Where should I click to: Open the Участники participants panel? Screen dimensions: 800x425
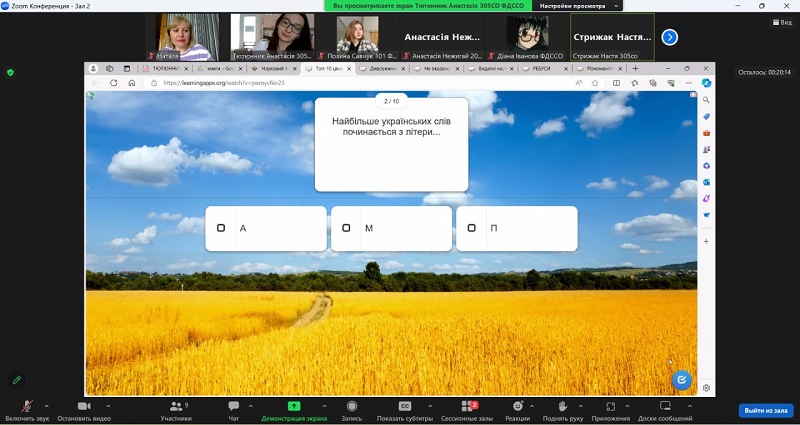[175, 406]
